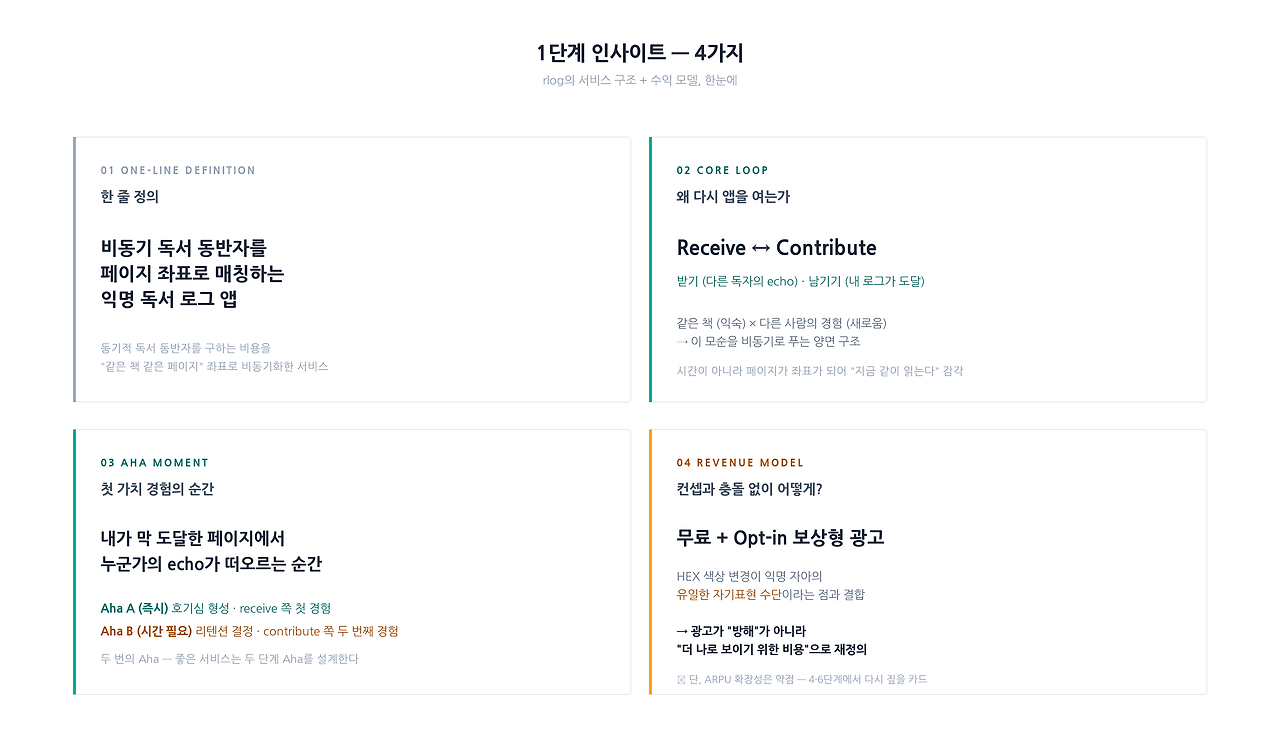Click the 'Receive ↔ Contribute' headline
Viewport: 1280px width, 731px height.
pos(777,248)
